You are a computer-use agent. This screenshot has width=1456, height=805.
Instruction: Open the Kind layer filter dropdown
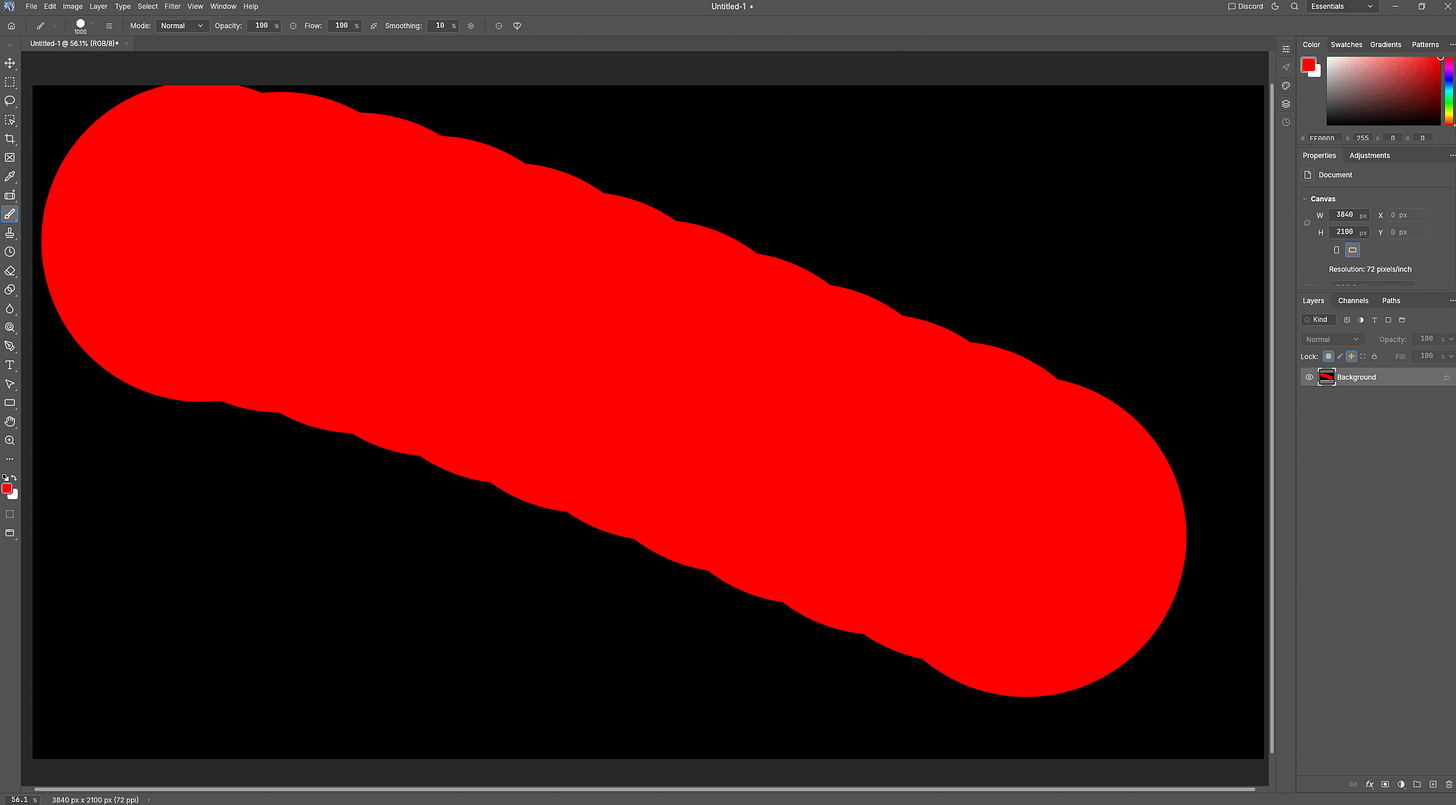pos(1319,320)
